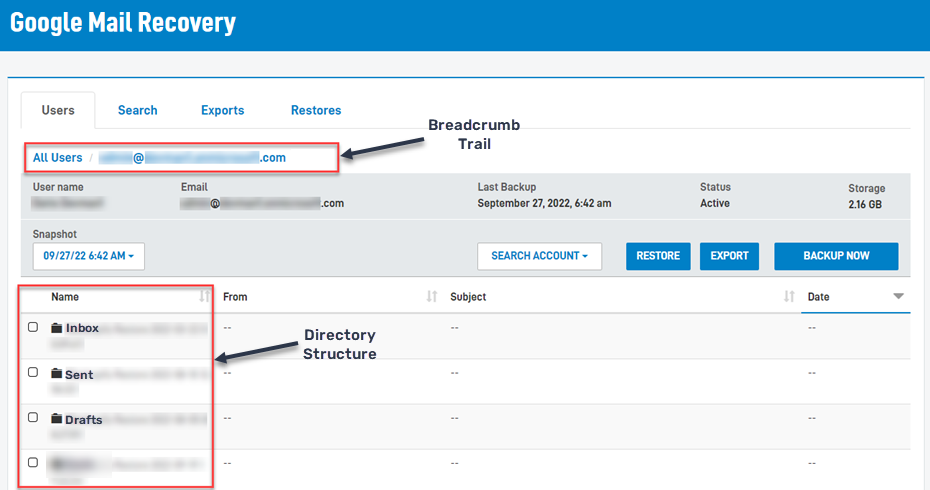
Task: Check the last blurred folder row checkbox
Action: pyautogui.click(x=33, y=462)
